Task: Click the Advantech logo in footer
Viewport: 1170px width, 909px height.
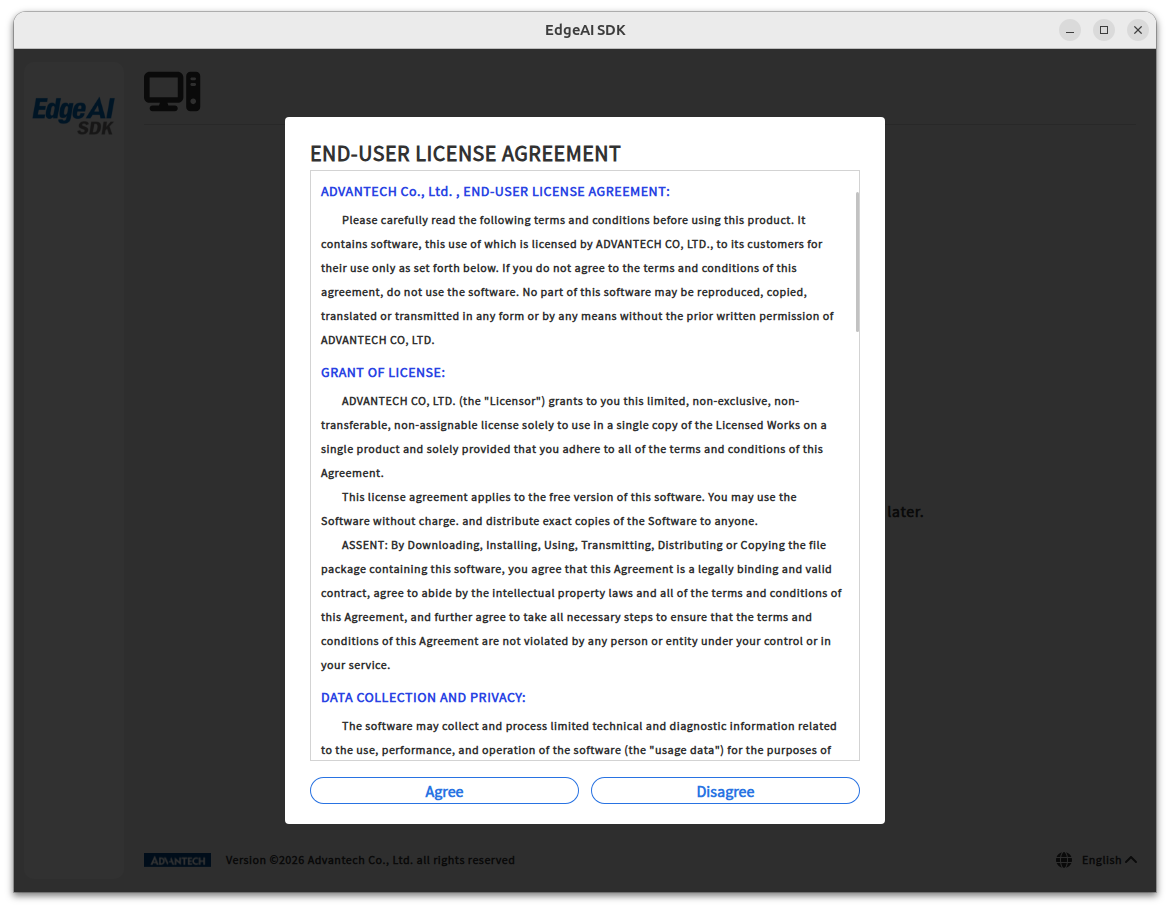Action: tap(178, 860)
